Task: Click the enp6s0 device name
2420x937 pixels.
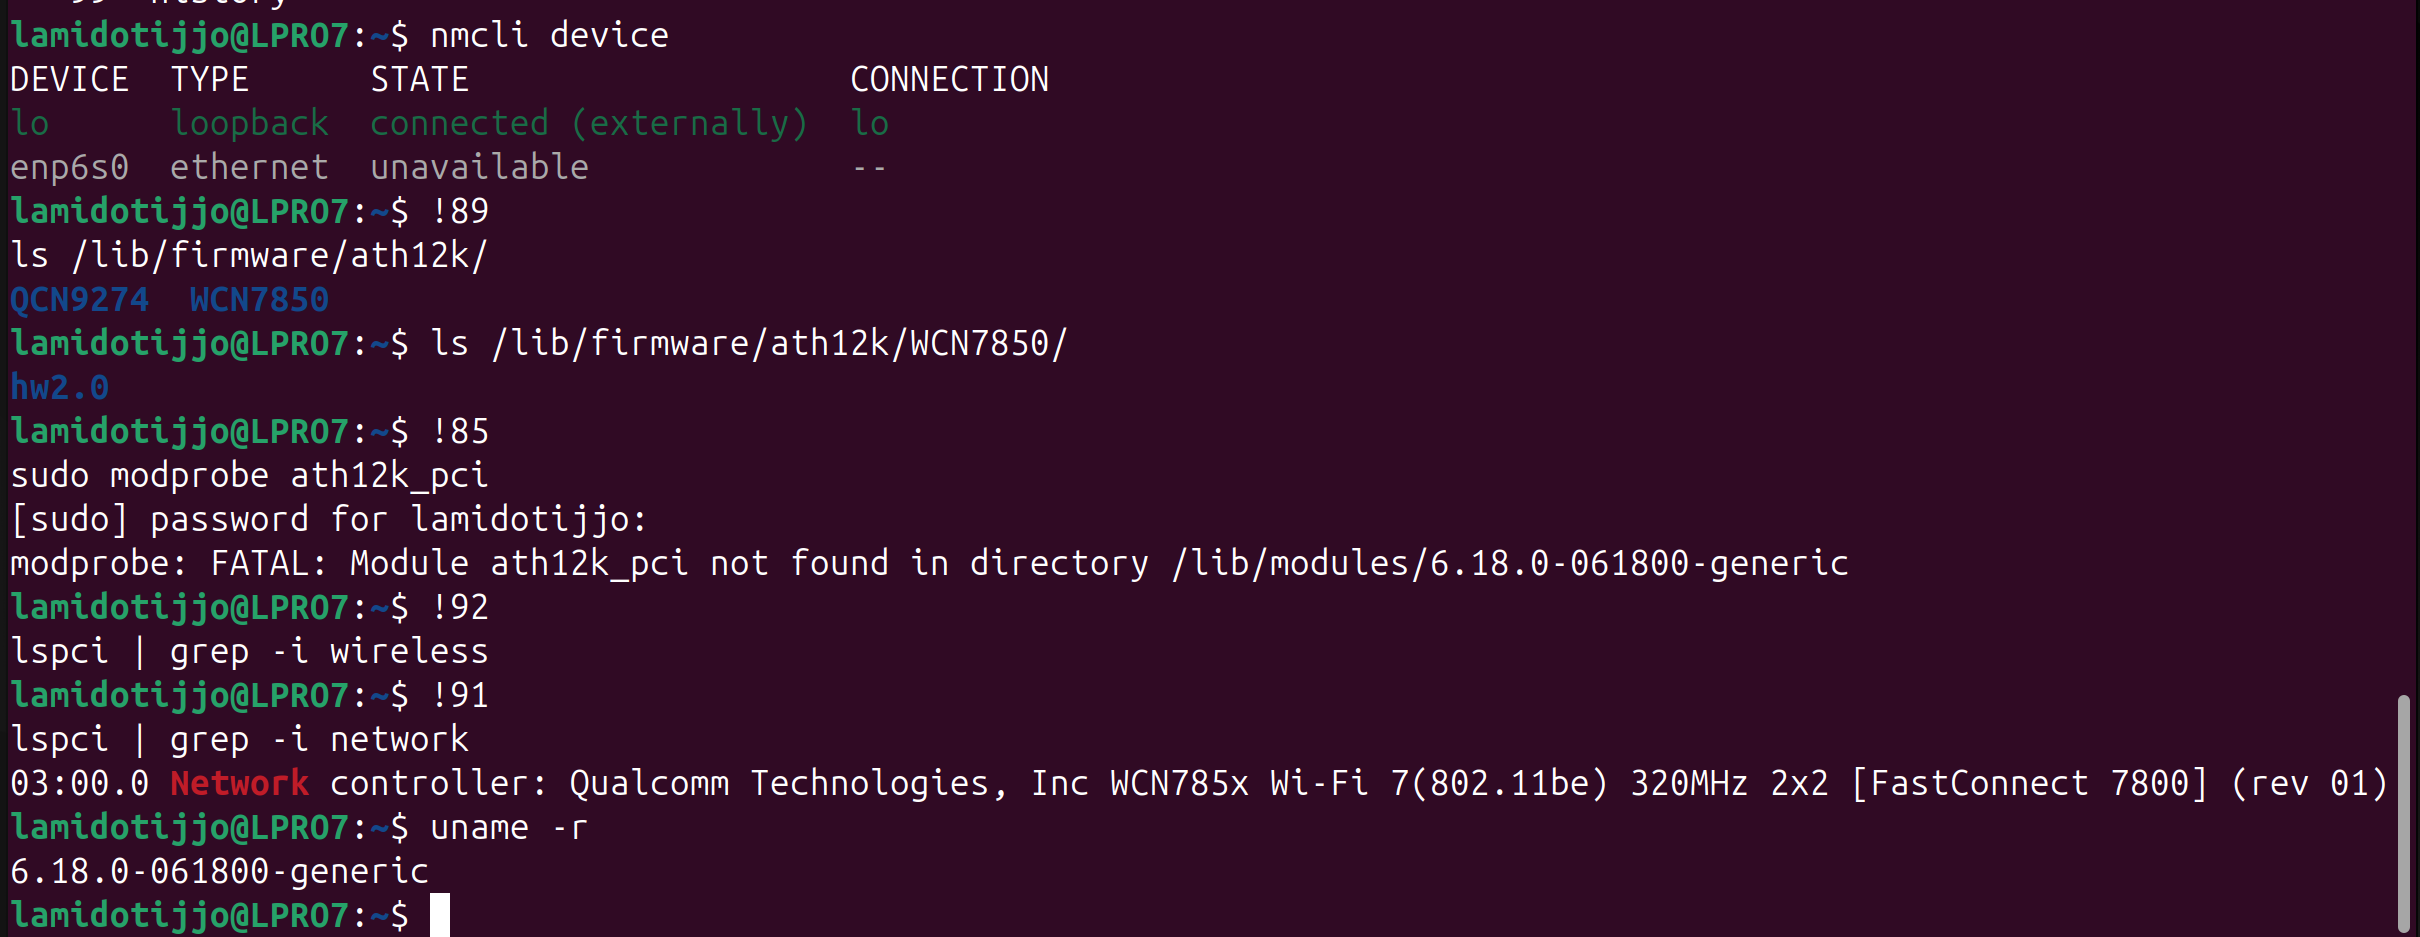Action: pyautogui.click(x=69, y=167)
